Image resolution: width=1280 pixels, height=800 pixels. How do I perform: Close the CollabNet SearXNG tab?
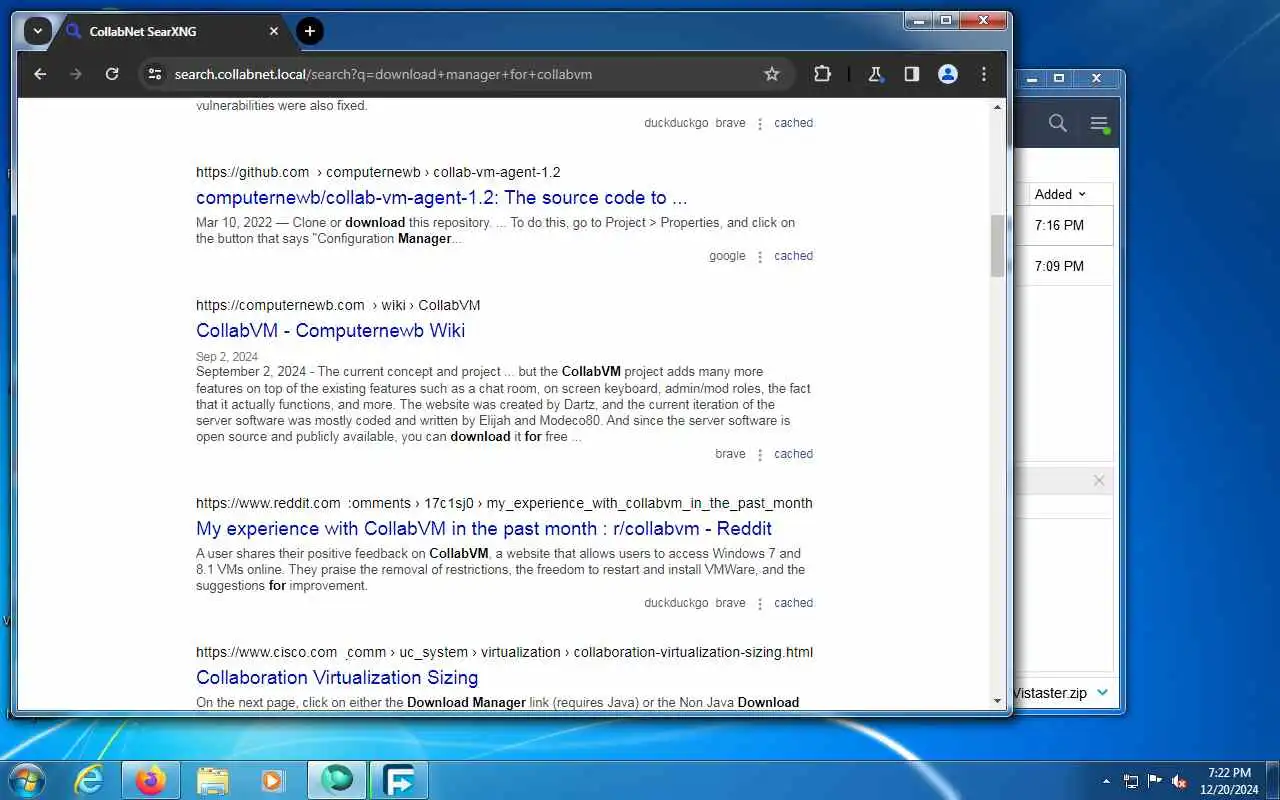point(274,31)
